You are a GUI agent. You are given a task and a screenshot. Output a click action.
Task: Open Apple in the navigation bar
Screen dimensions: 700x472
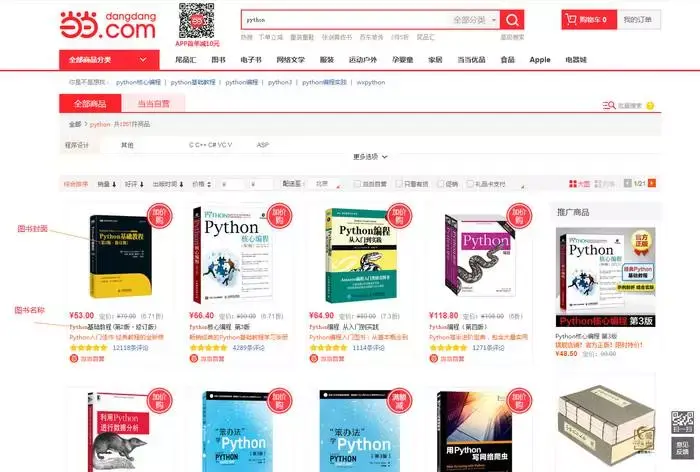[540, 60]
